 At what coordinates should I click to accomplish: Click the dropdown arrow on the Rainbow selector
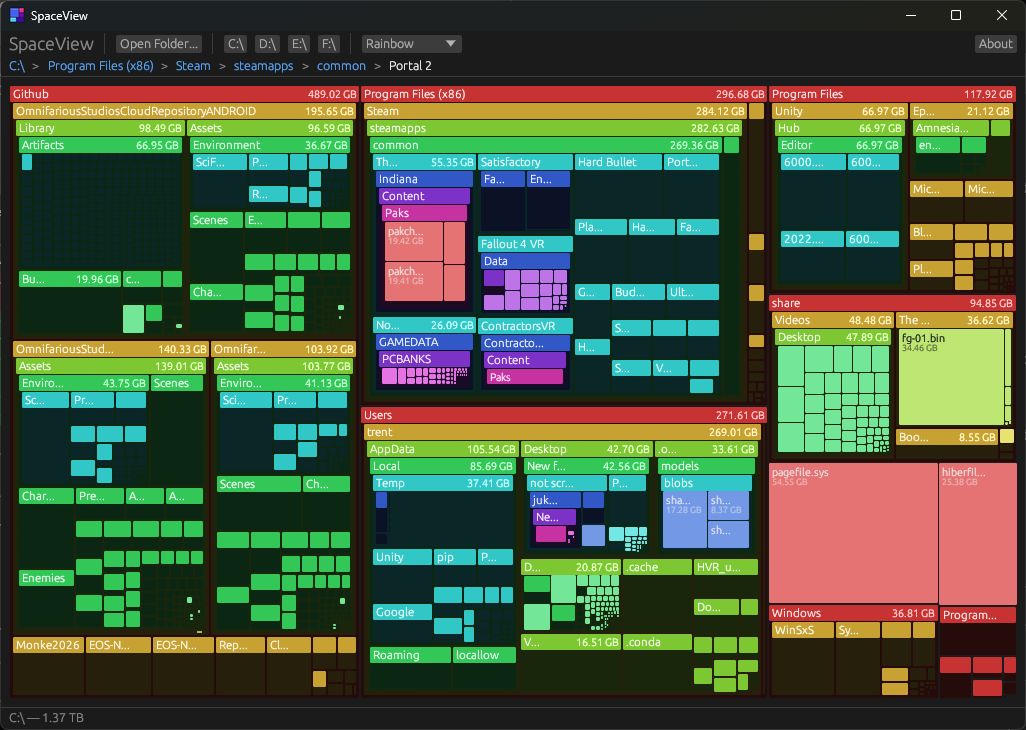tap(450, 44)
